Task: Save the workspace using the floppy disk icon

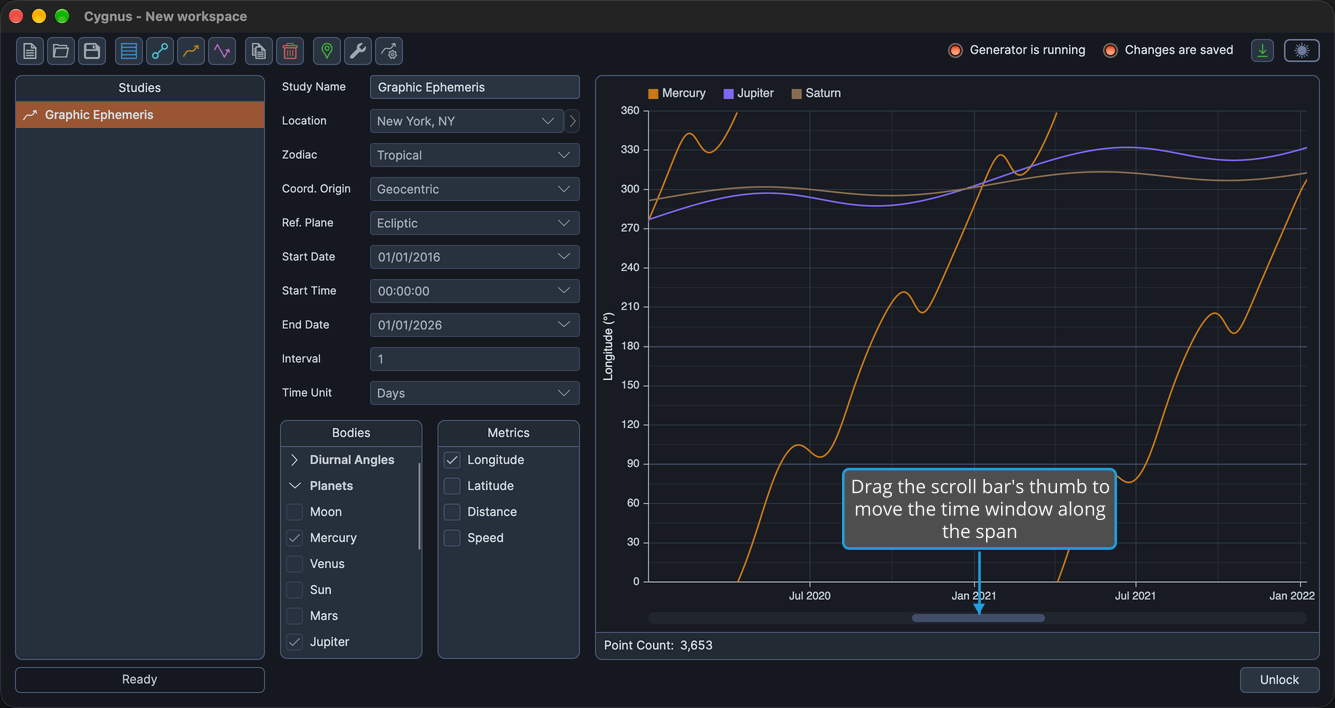Action: pyautogui.click(x=92, y=51)
